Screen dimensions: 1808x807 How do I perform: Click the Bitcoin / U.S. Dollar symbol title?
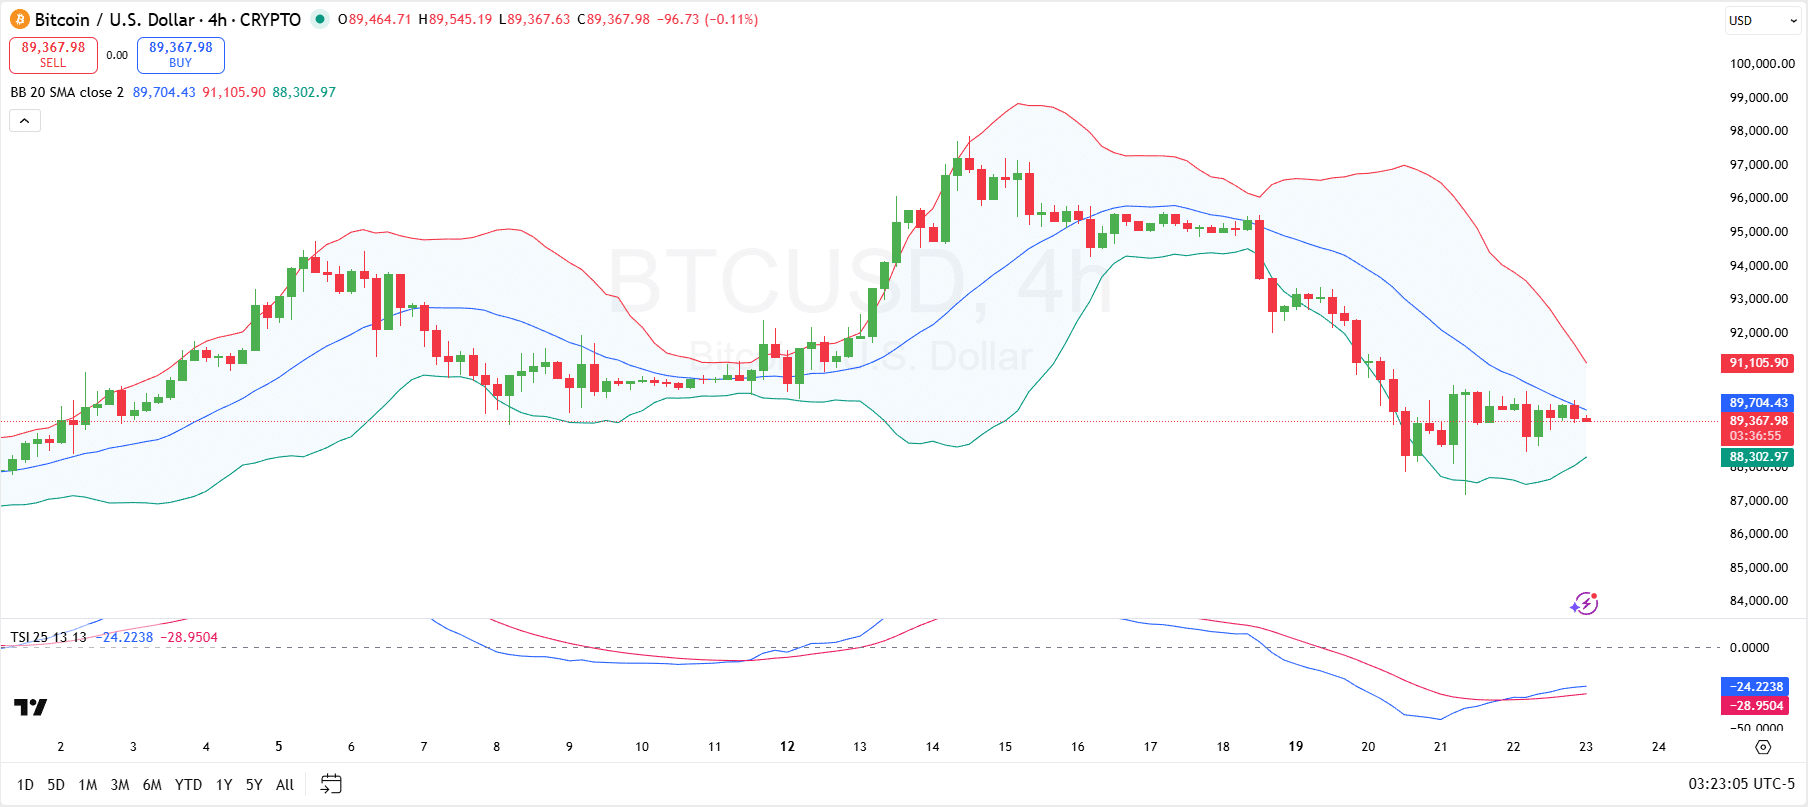pyautogui.click(x=115, y=20)
